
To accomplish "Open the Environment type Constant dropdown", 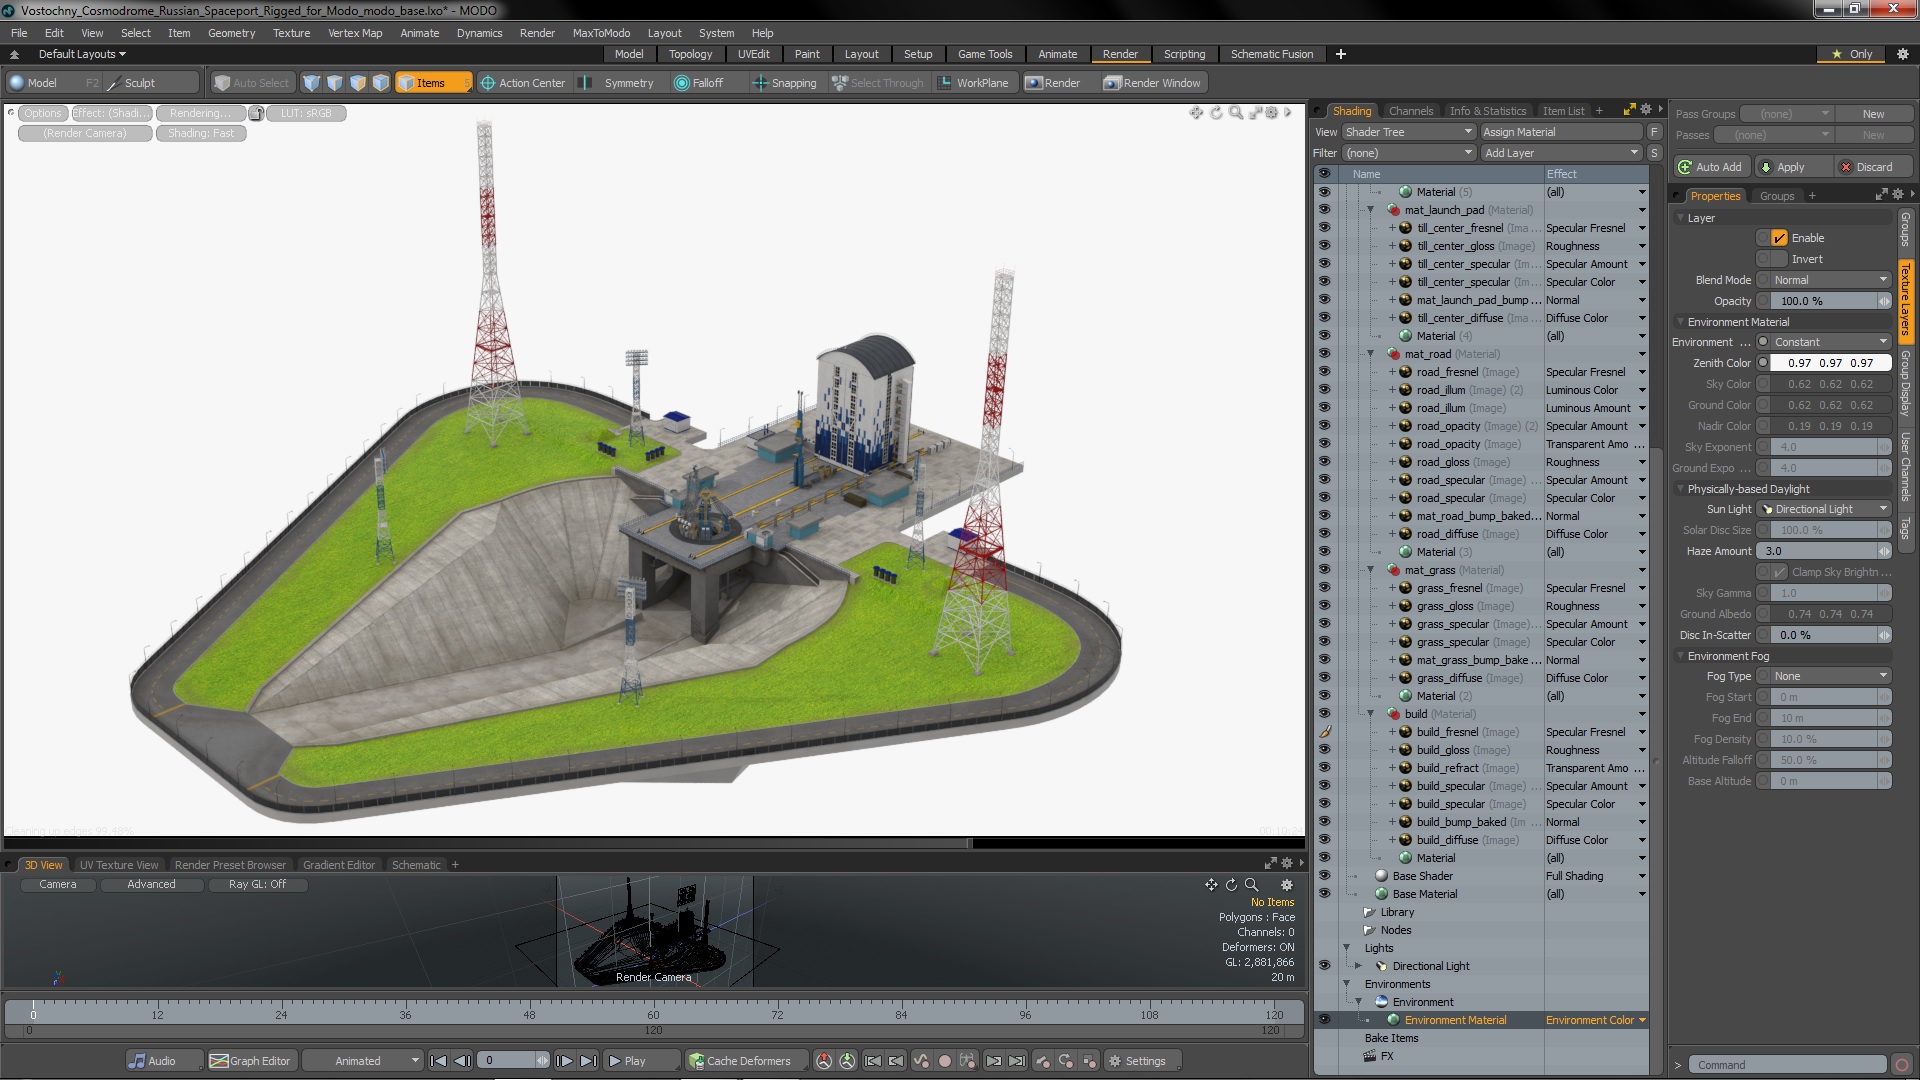I will (1830, 342).
